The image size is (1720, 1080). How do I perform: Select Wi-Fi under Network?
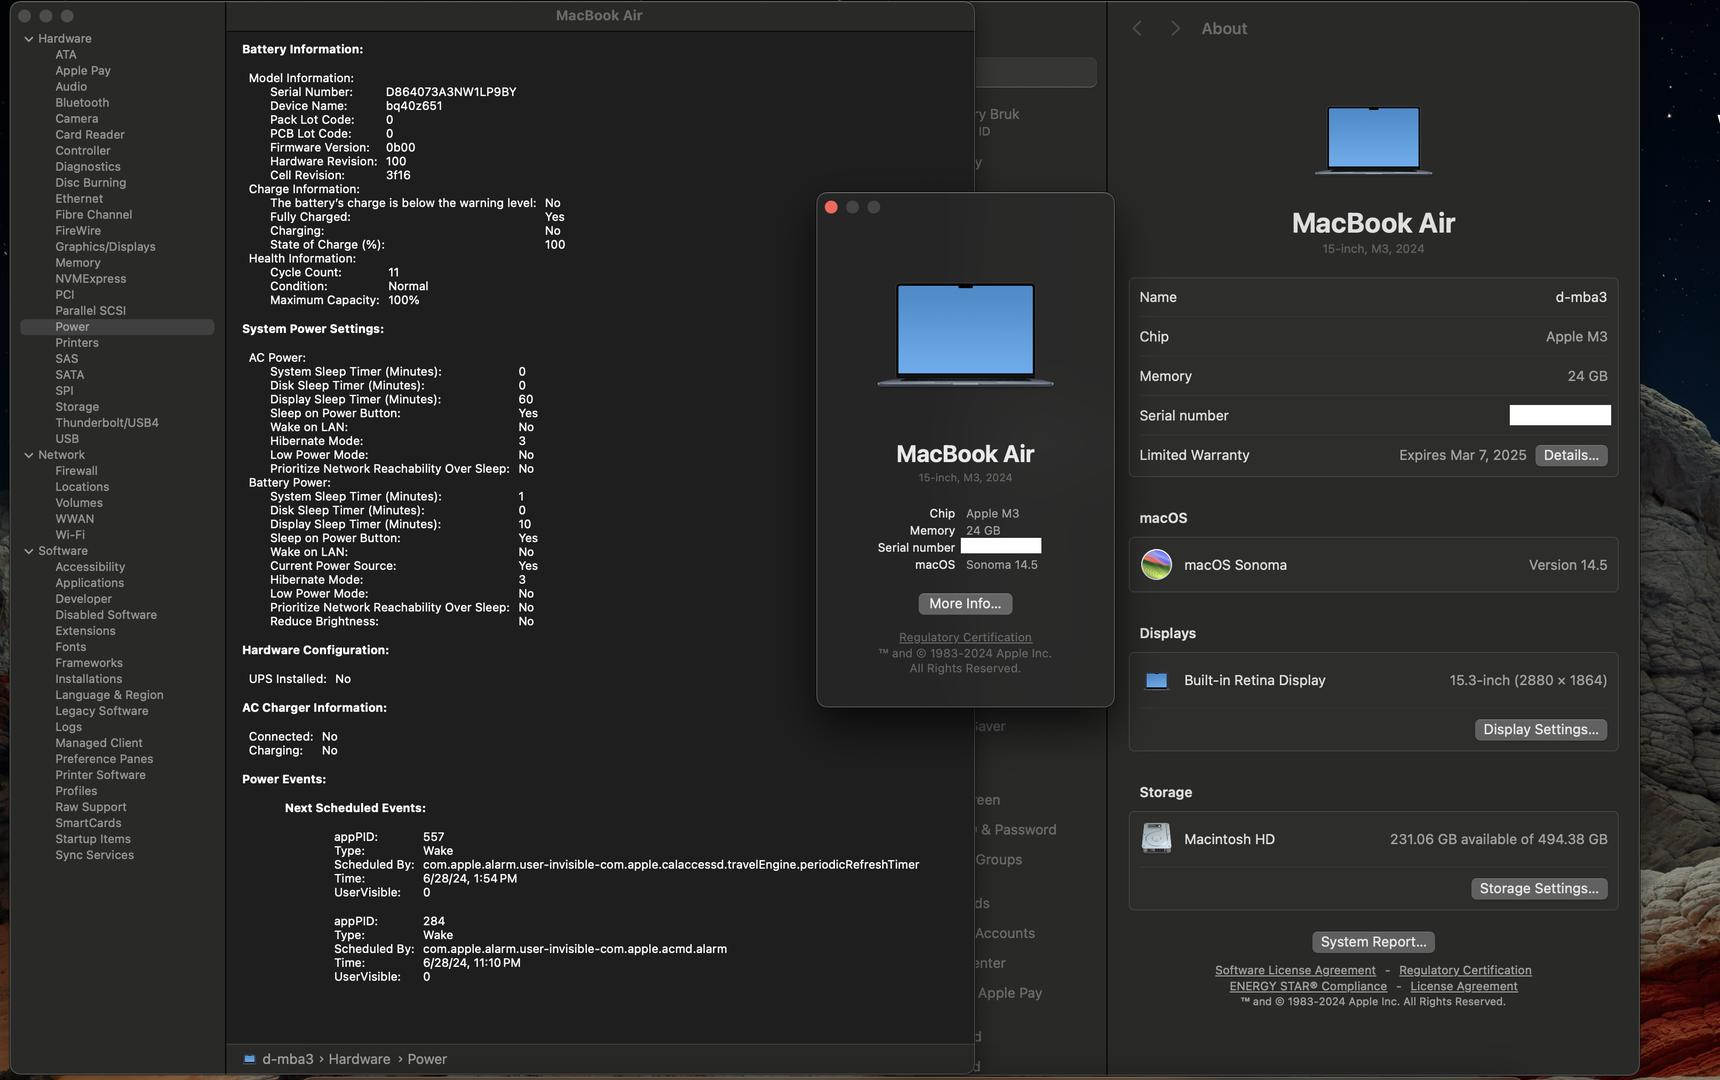click(x=70, y=535)
